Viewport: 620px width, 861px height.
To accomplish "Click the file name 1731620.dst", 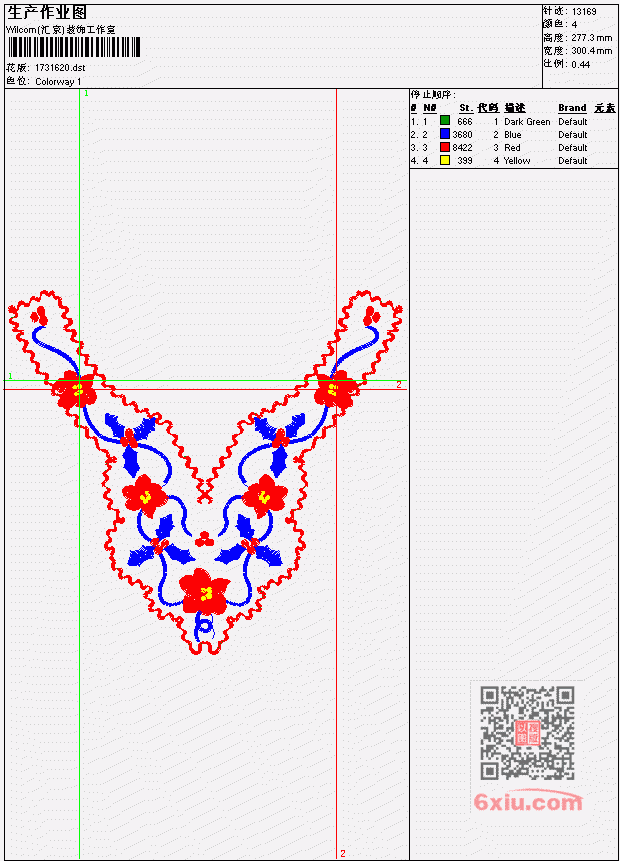I will click(60, 68).
